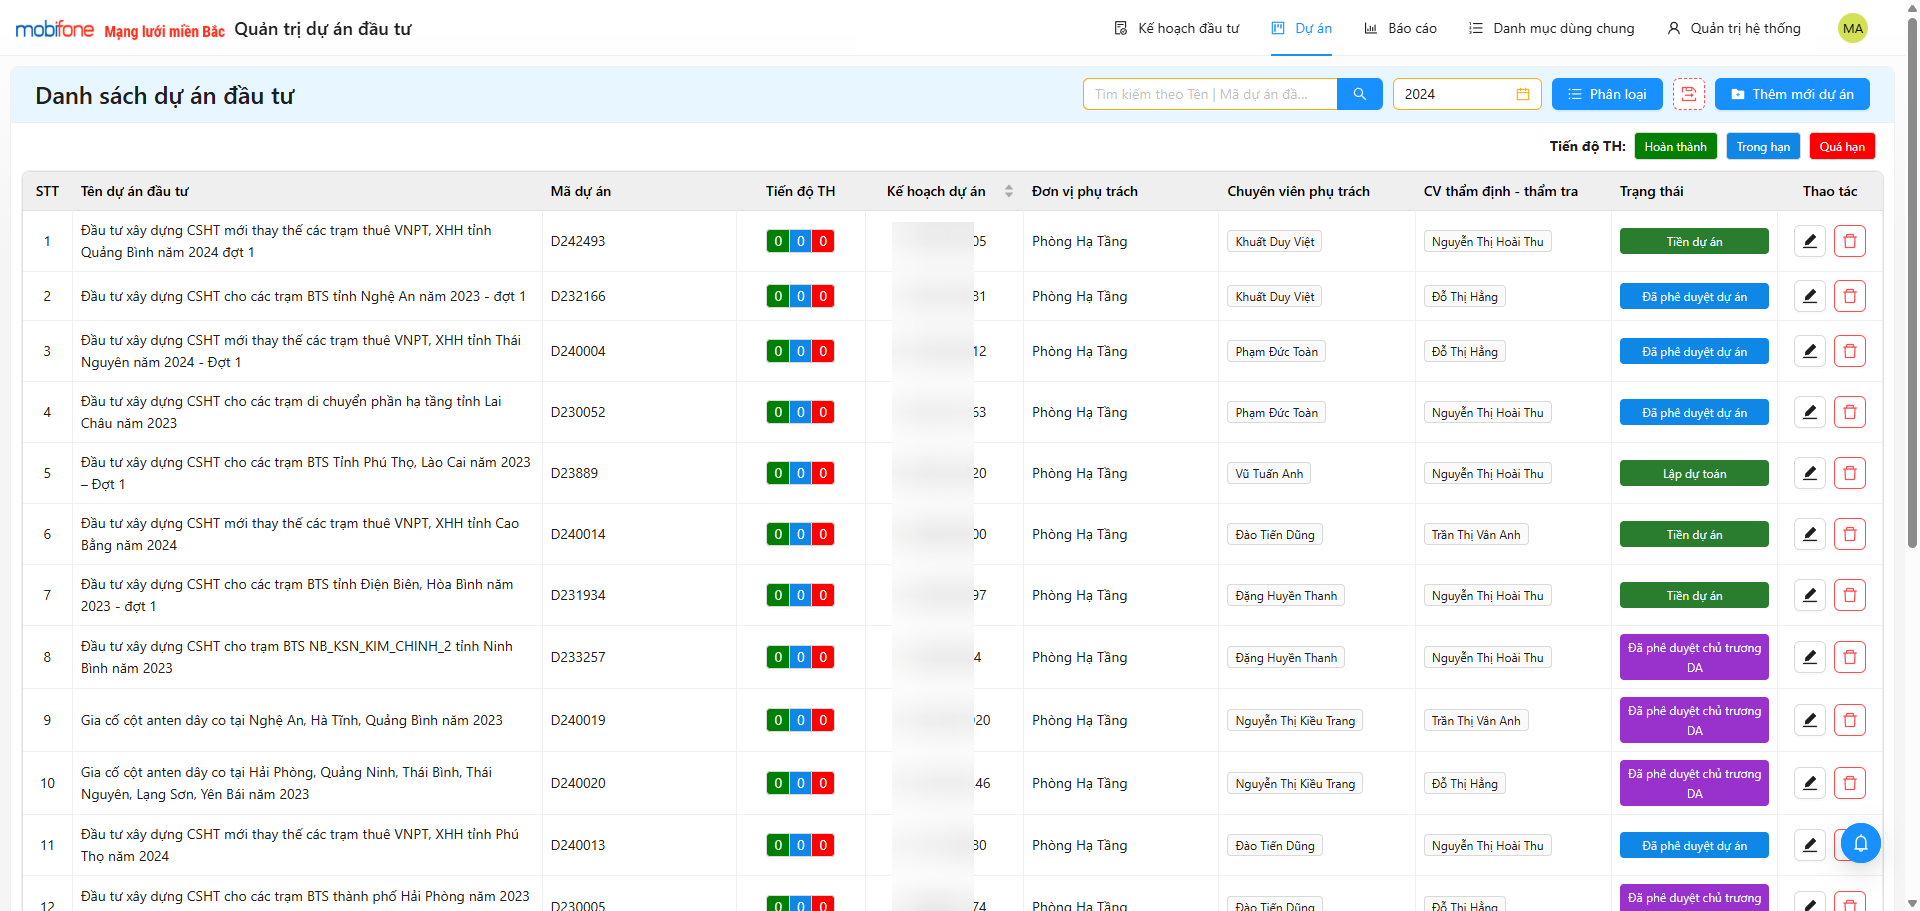The height and width of the screenshot is (911, 1920).
Task: Switch to the Báo cáo menu
Action: coord(1400,28)
